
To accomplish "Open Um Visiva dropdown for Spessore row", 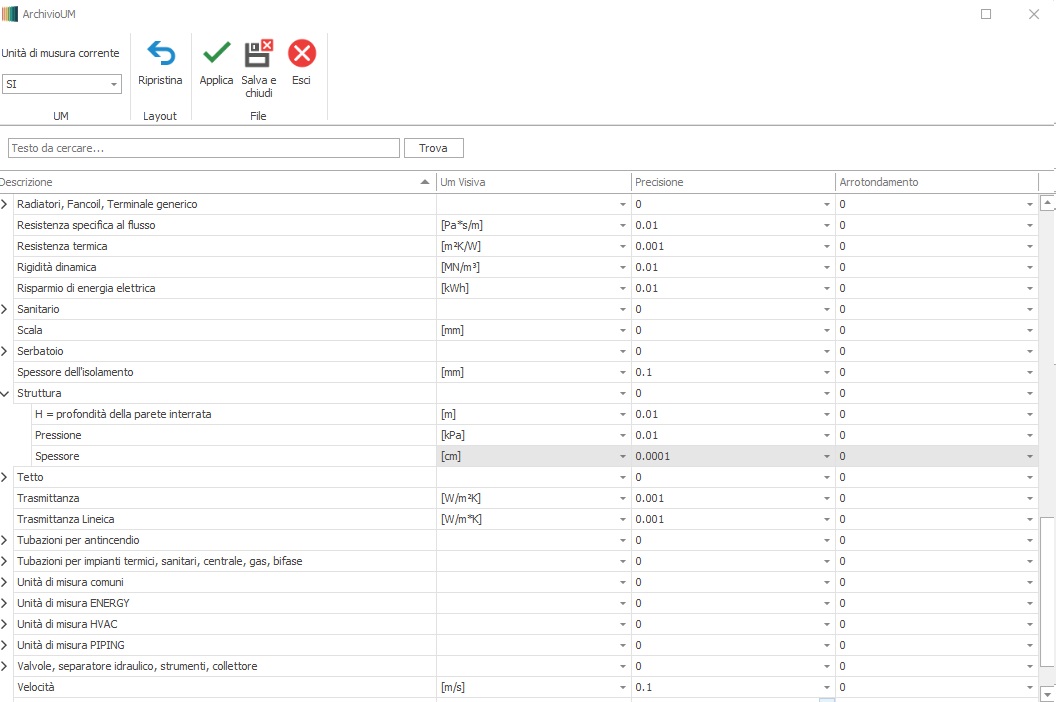I will click(x=622, y=457).
